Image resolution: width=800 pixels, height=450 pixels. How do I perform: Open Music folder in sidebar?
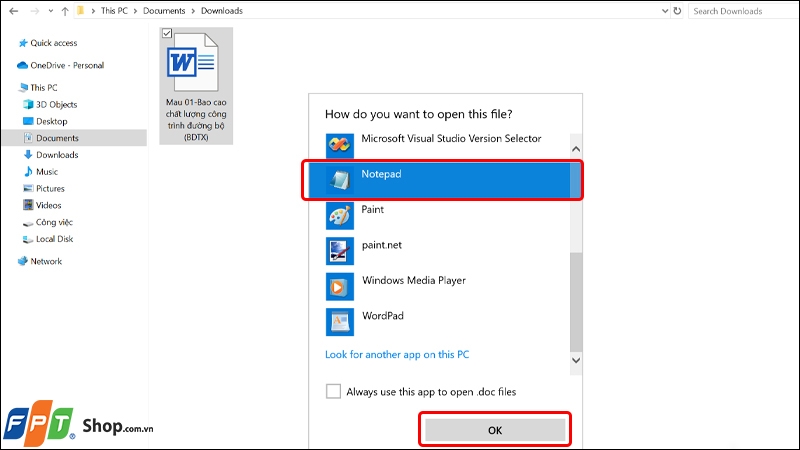coord(47,171)
